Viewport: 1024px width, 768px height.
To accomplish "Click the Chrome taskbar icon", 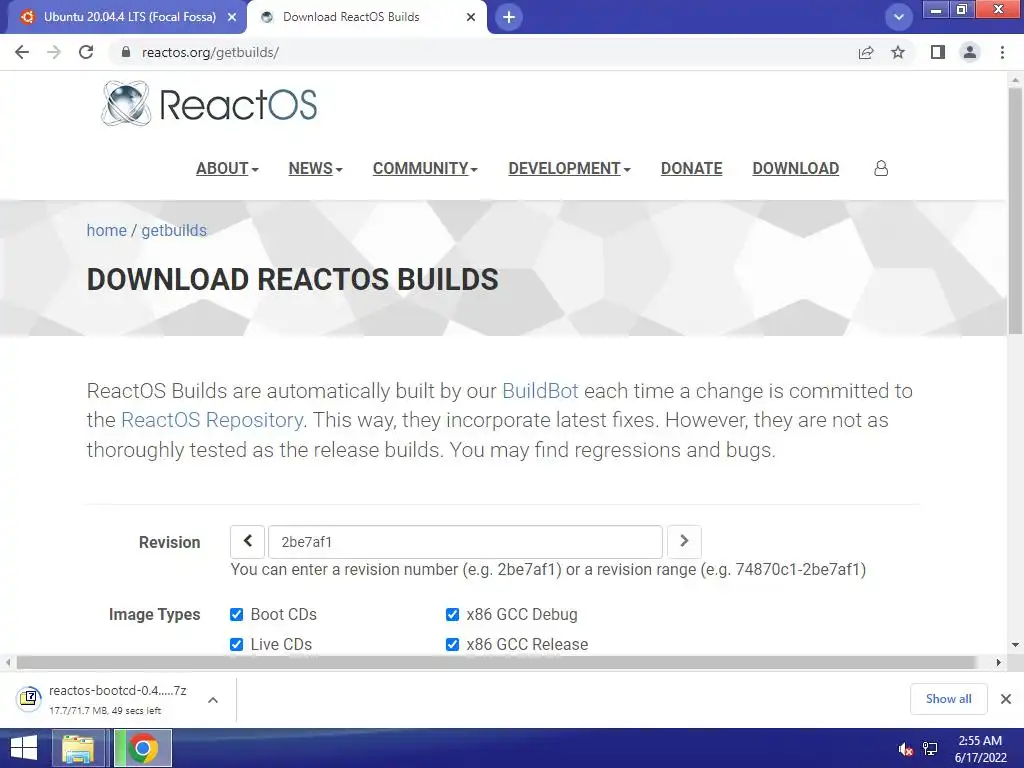I will tap(143, 748).
